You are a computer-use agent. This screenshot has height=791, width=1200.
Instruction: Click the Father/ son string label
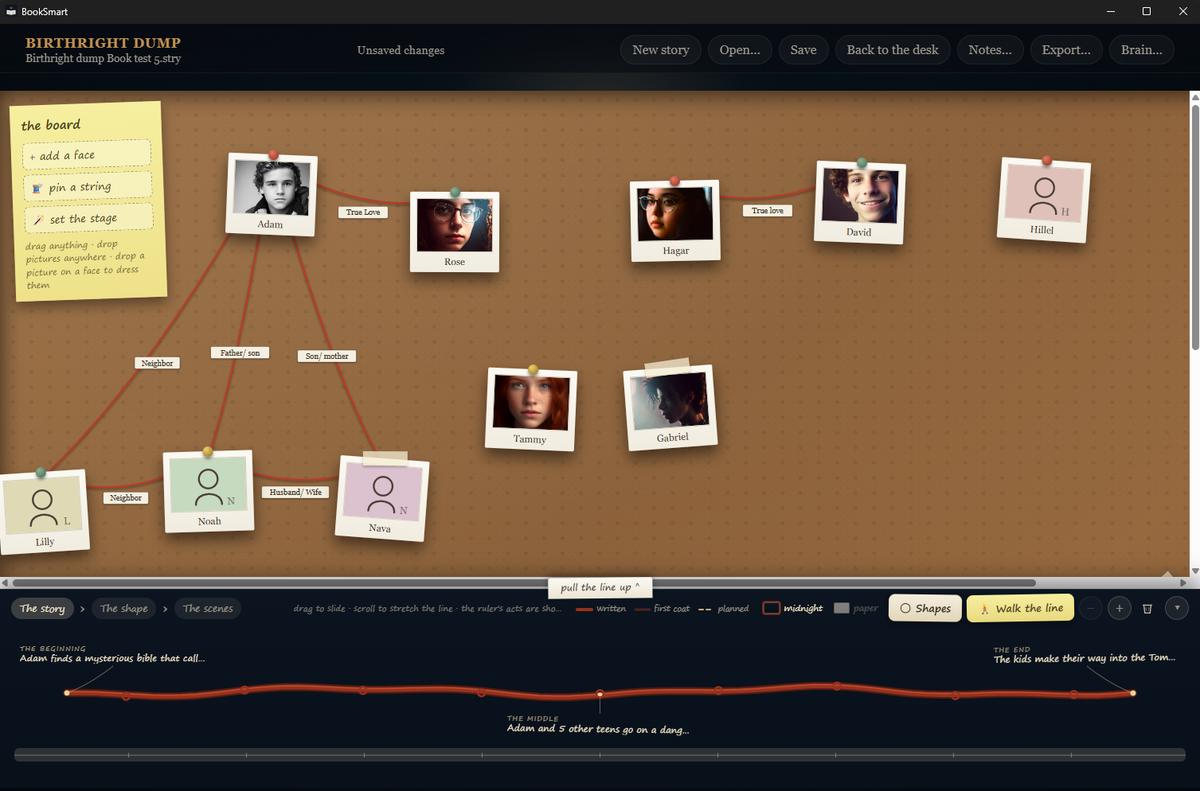pyautogui.click(x=240, y=352)
